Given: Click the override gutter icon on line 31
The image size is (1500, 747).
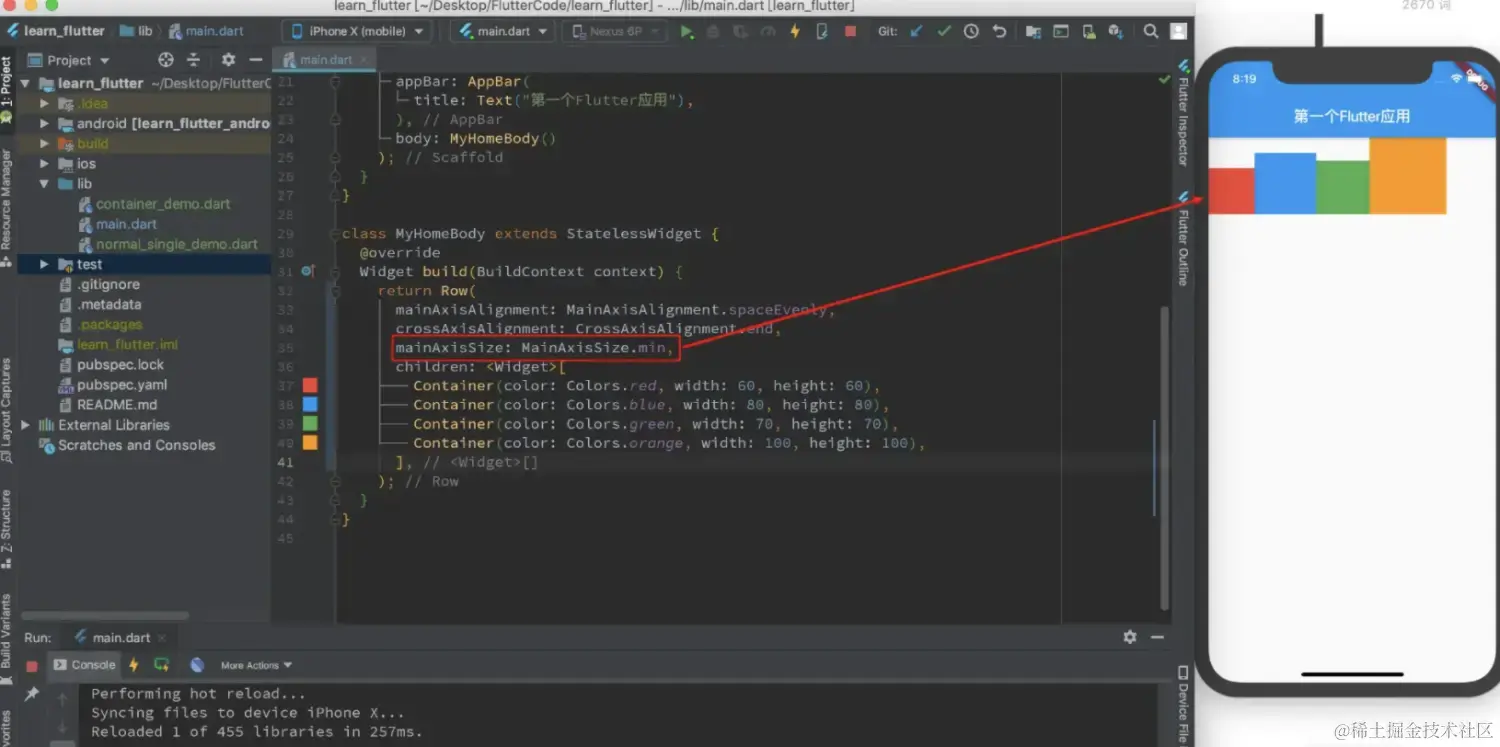Looking at the screenshot, I should click(308, 271).
